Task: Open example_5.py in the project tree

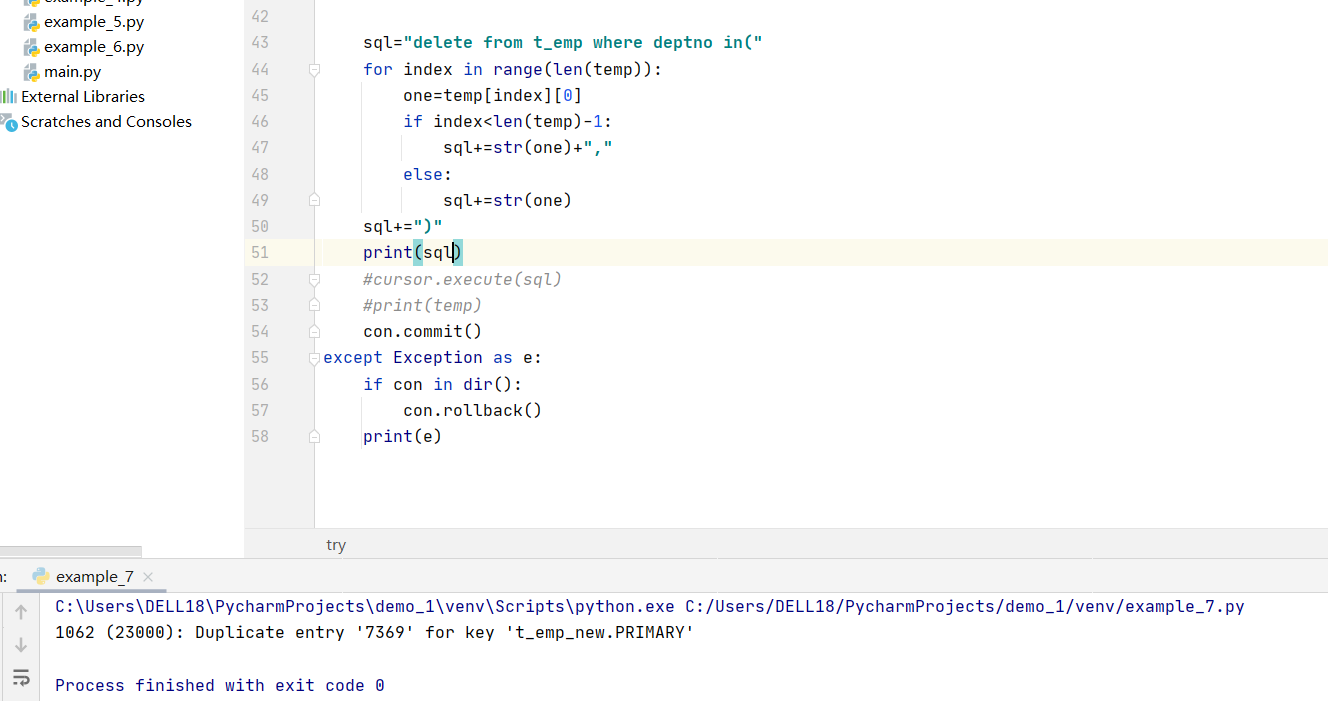Action: 93,22
